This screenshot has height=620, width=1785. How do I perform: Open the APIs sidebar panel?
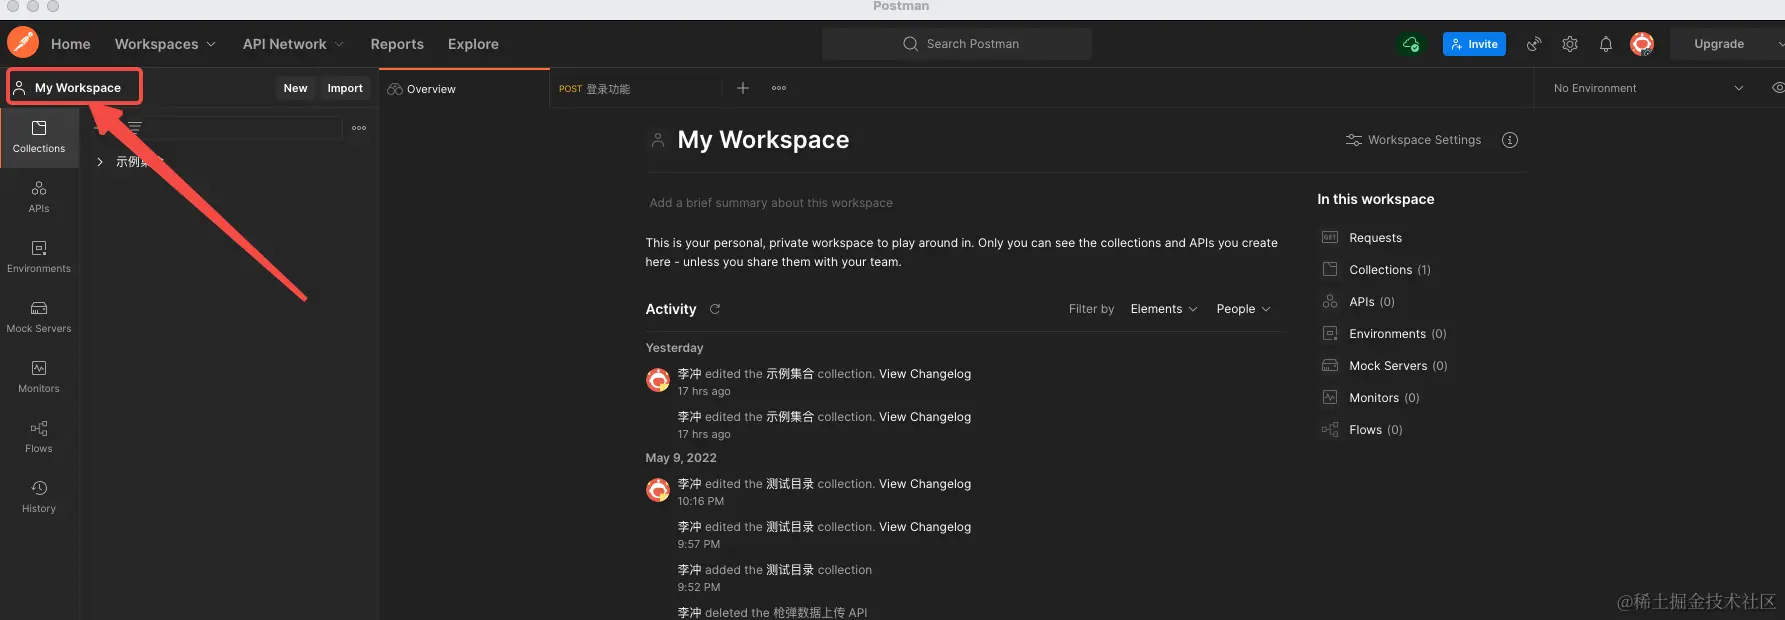[x=39, y=197]
